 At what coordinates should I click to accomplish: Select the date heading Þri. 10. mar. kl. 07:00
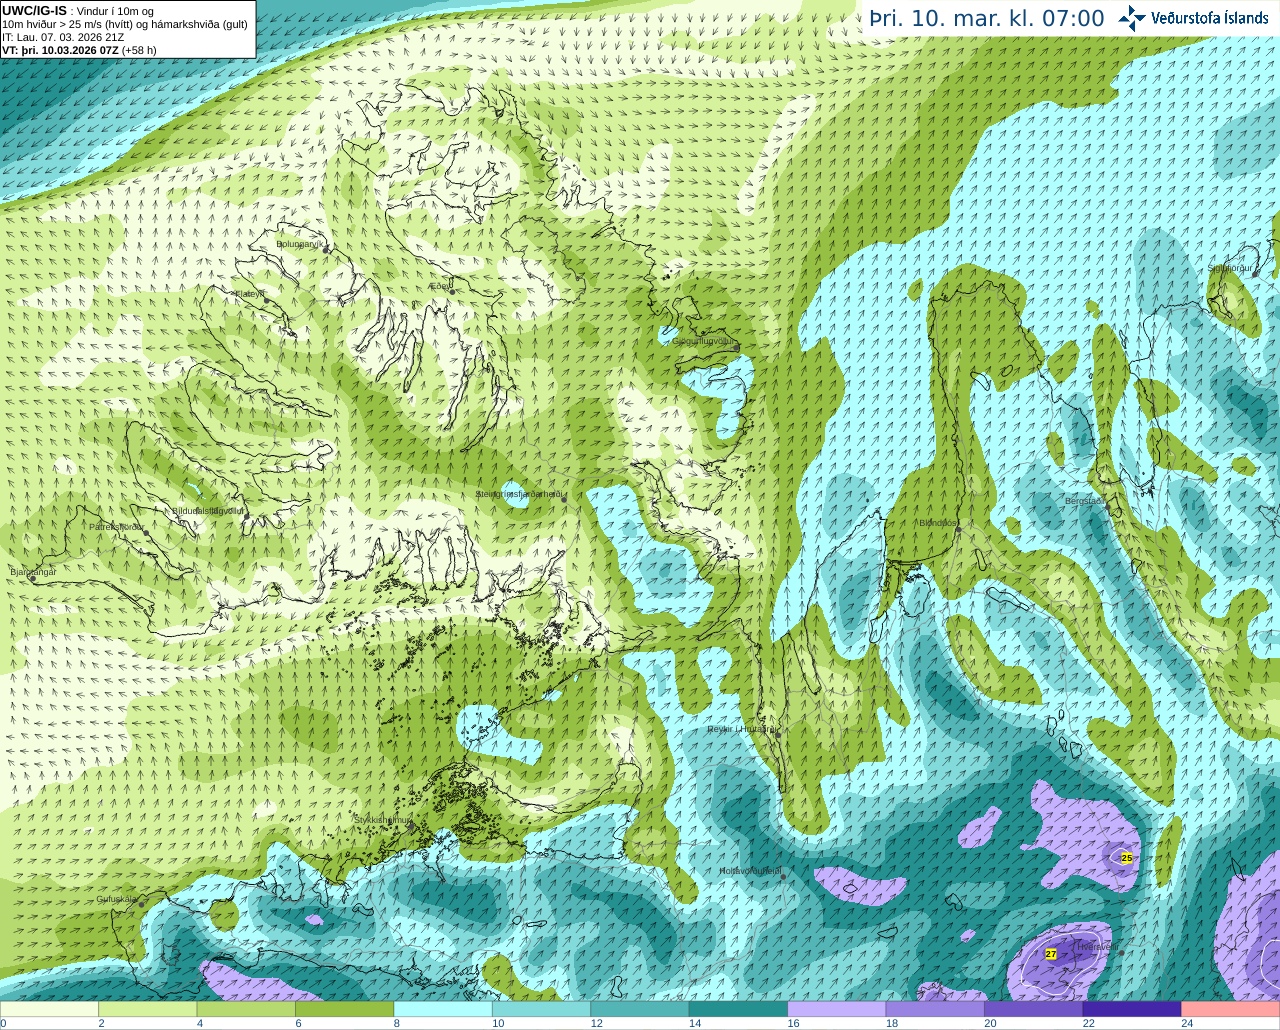tap(987, 19)
